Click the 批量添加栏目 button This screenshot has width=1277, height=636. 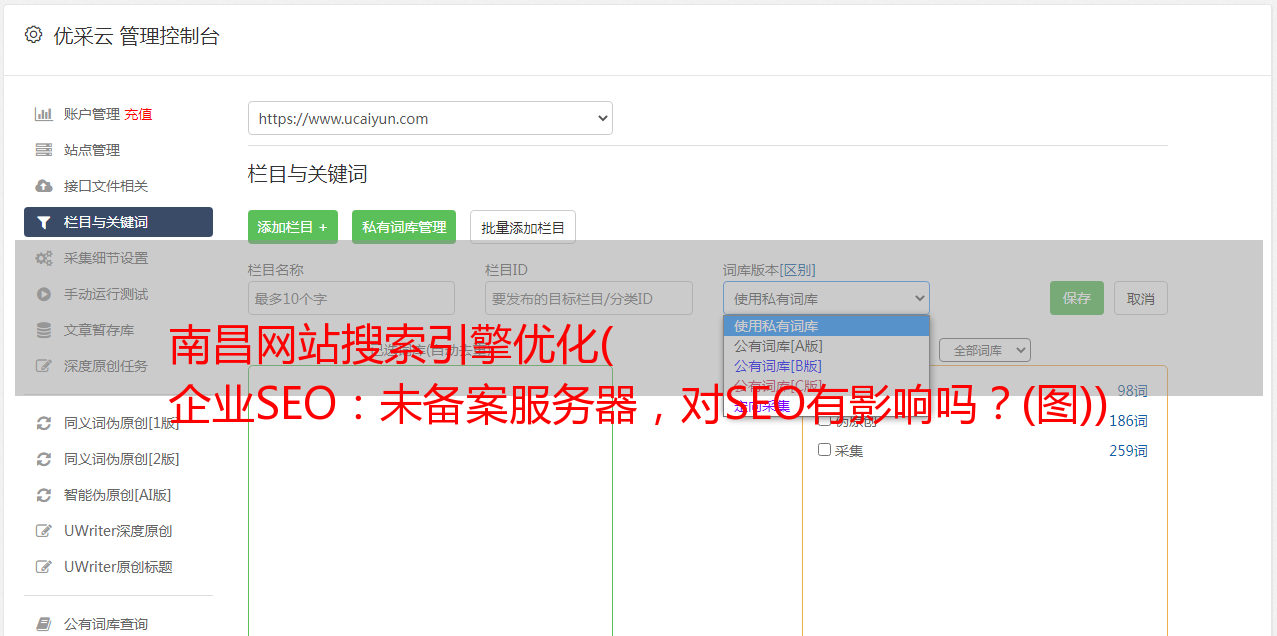tap(523, 227)
